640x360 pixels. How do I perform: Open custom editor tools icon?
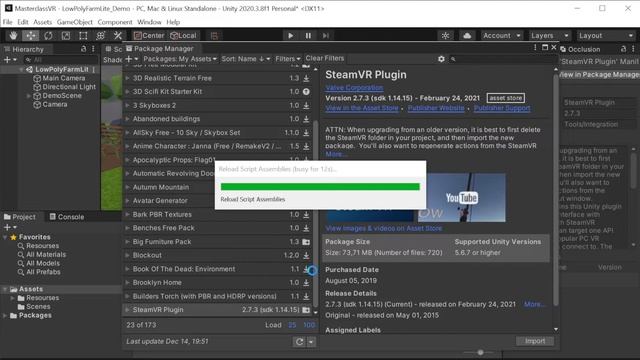pos(118,36)
